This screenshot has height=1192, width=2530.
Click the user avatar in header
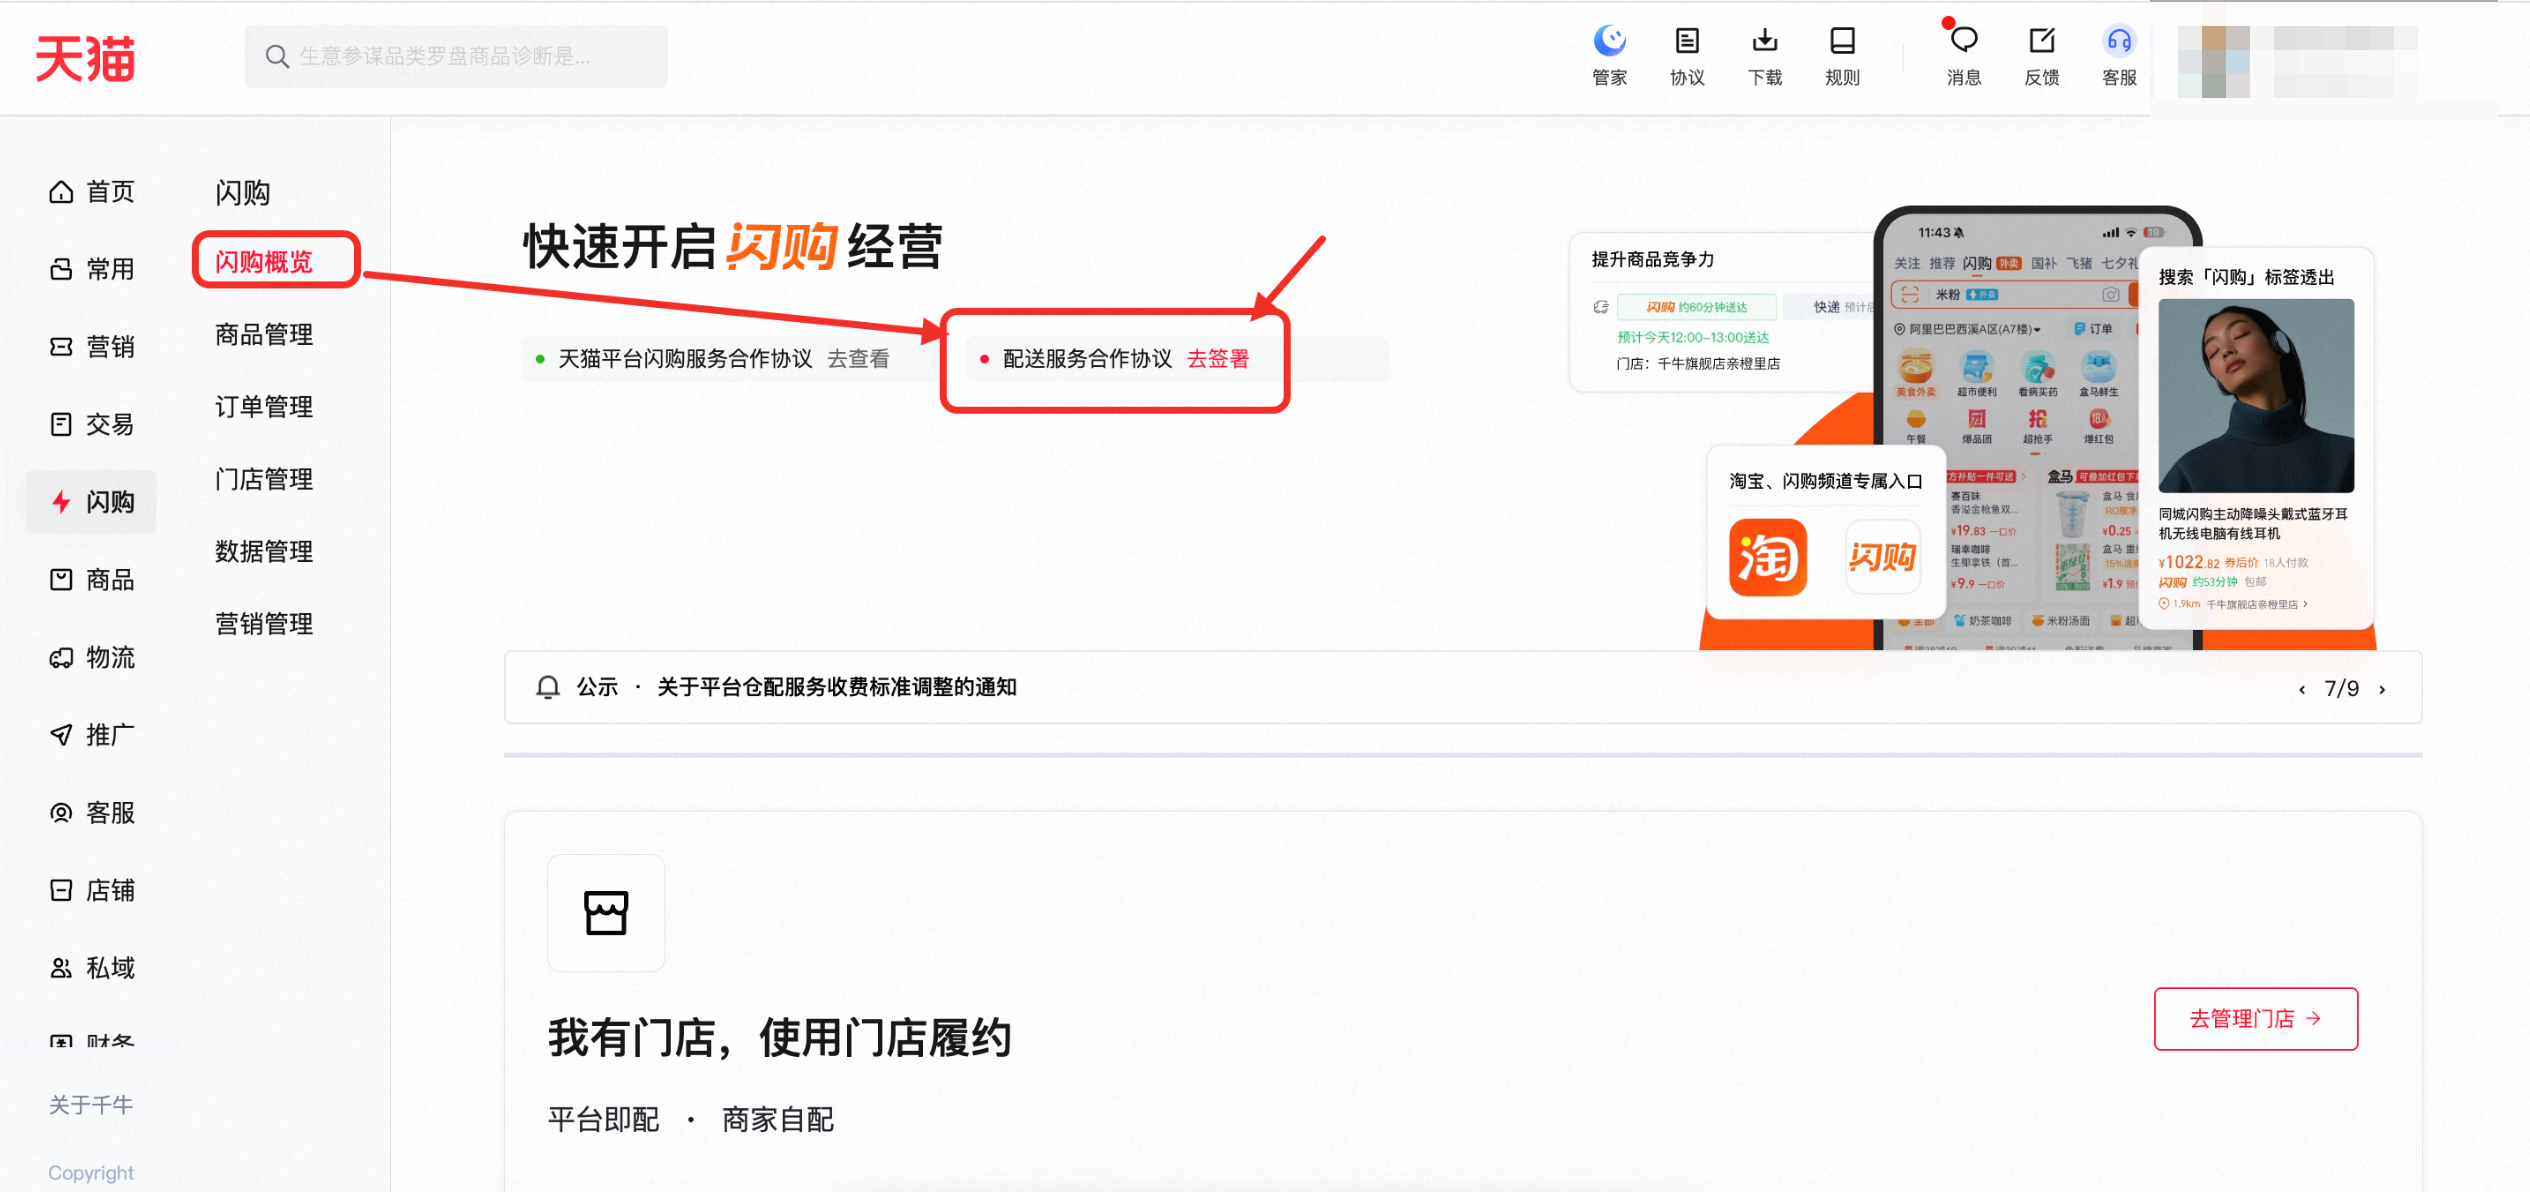[2213, 60]
